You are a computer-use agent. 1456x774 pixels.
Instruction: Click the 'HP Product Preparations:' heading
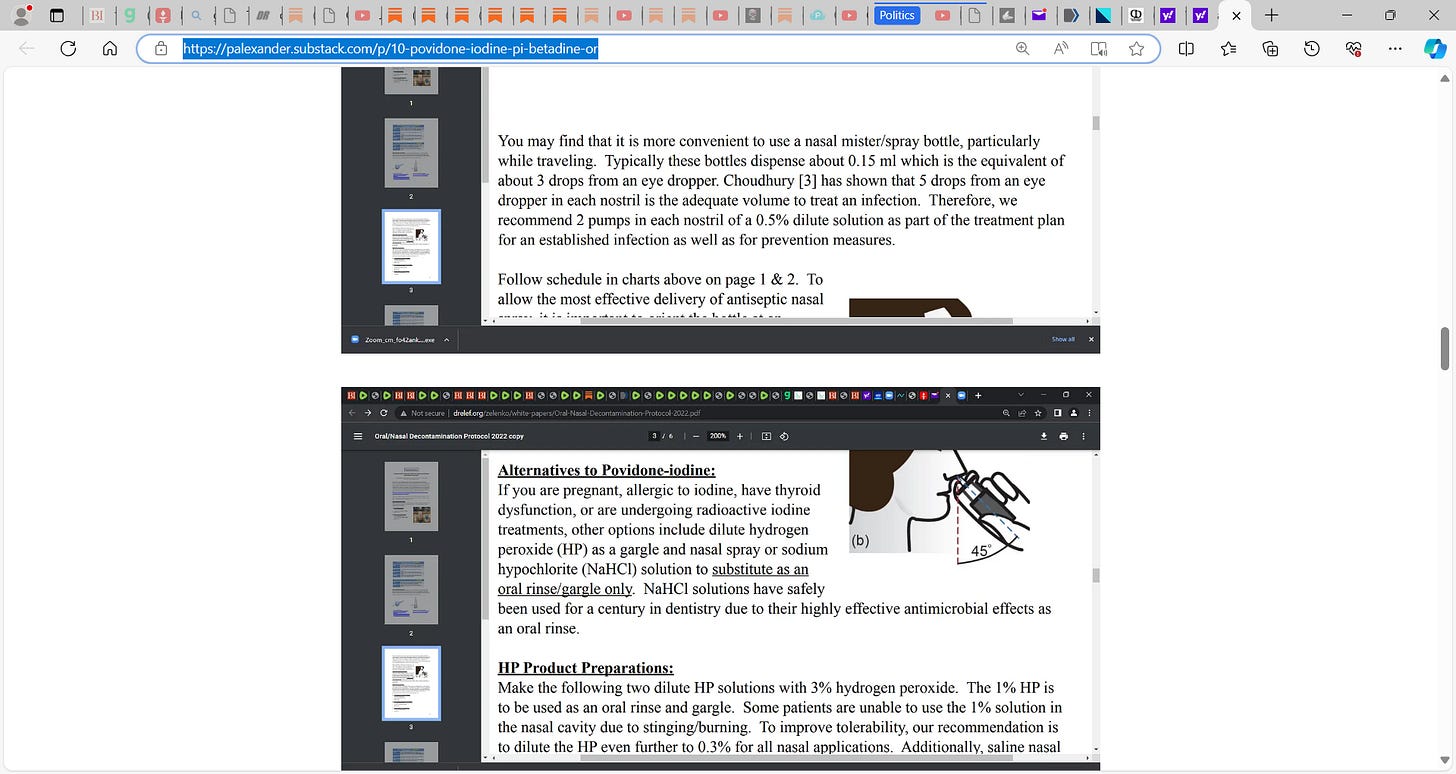pos(586,667)
